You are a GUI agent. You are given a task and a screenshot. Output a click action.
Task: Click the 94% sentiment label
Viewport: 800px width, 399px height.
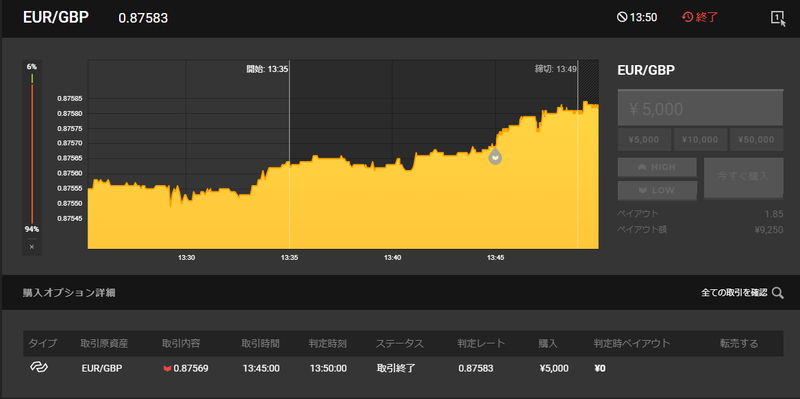click(32, 229)
